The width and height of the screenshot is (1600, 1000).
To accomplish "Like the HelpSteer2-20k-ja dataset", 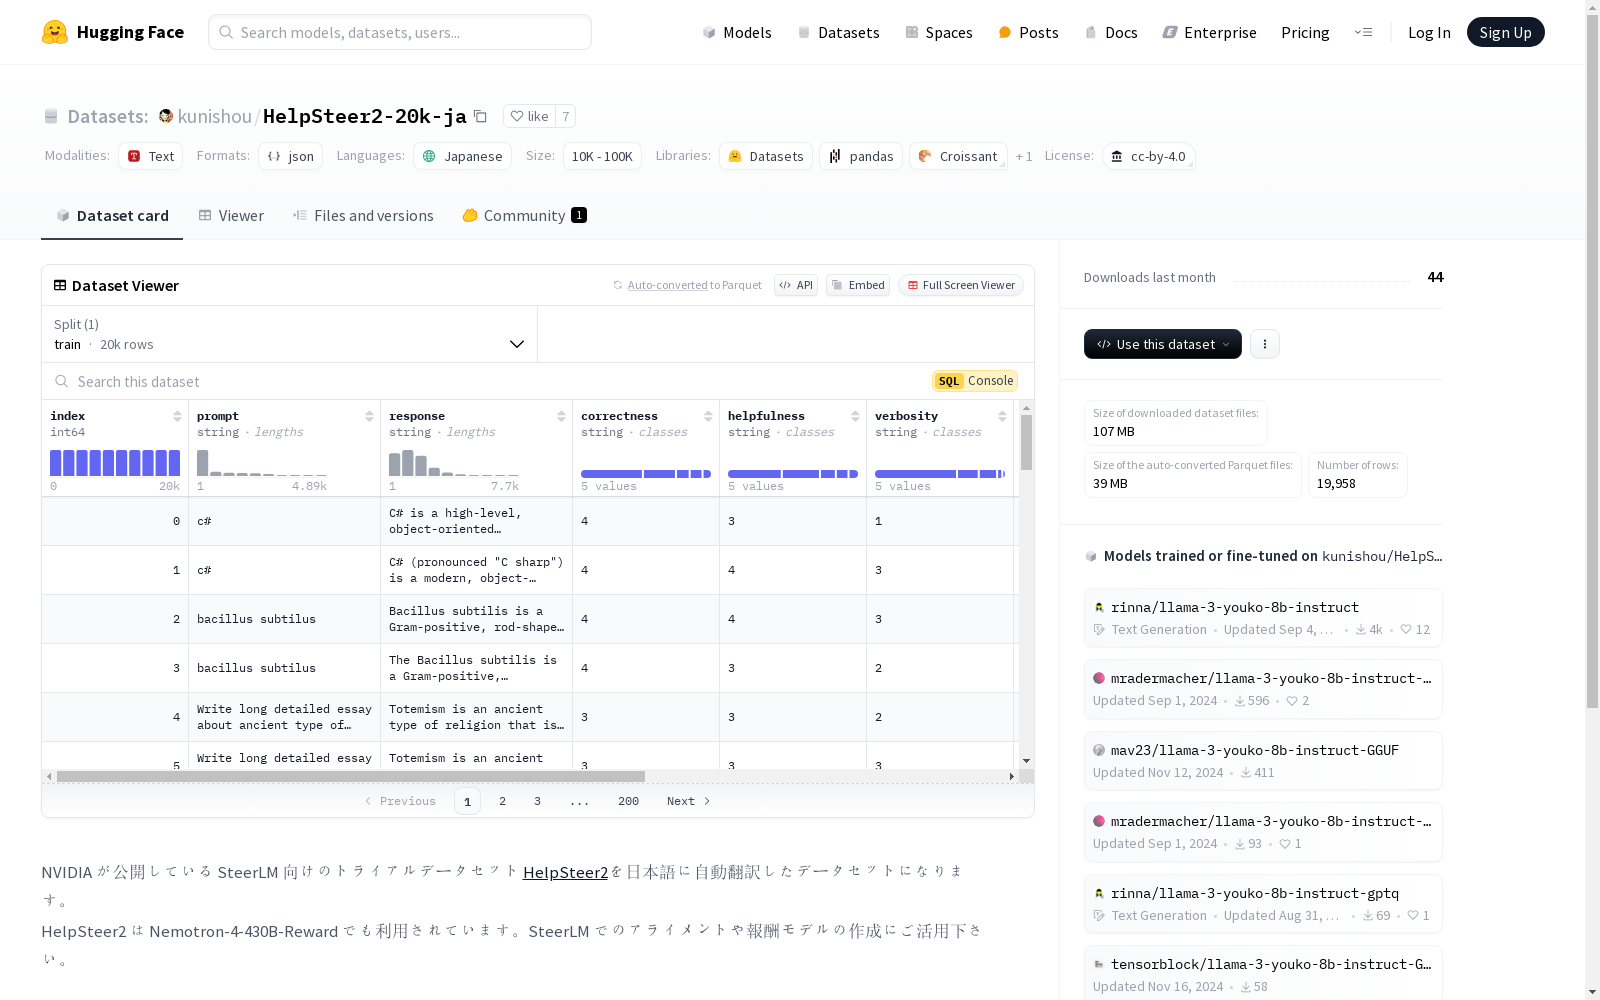I will 529,116.
